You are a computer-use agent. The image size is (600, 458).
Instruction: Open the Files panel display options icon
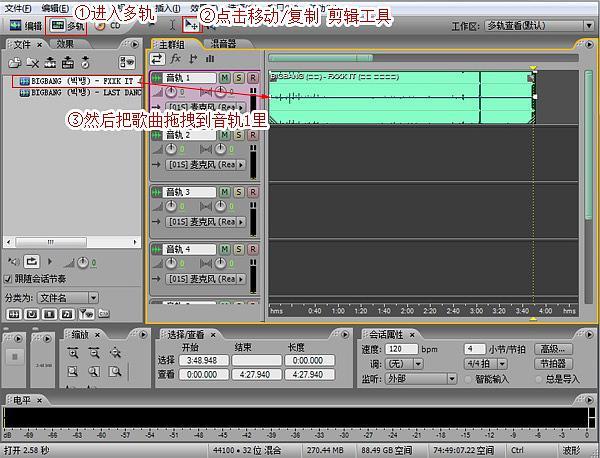127,62
